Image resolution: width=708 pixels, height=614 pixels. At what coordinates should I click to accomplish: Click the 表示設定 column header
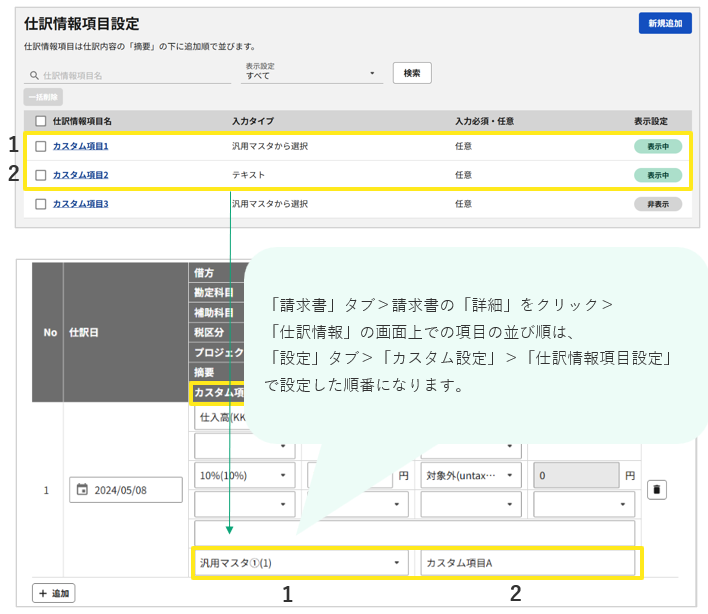pyautogui.click(x=651, y=121)
